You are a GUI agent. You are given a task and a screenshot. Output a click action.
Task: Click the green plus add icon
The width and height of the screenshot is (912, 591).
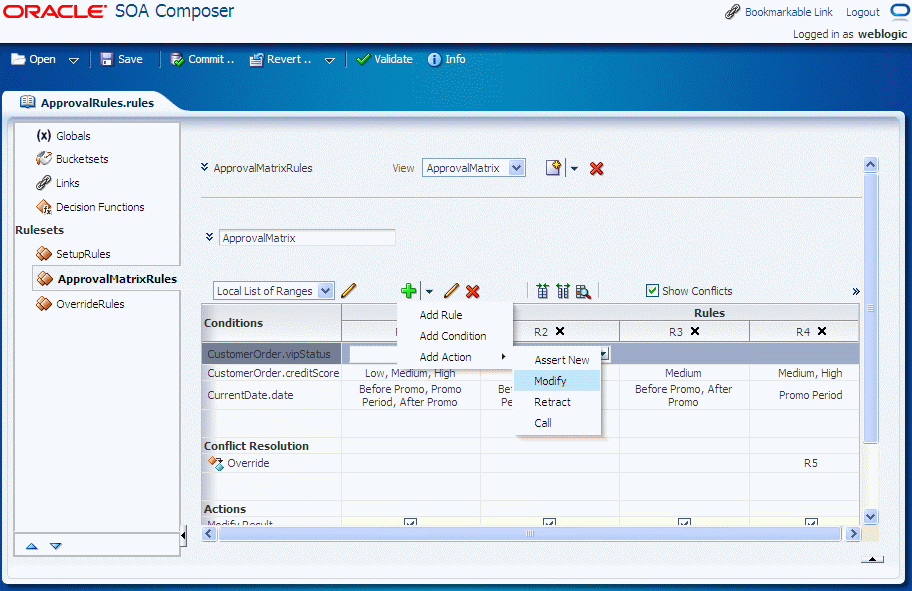click(408, 290)
